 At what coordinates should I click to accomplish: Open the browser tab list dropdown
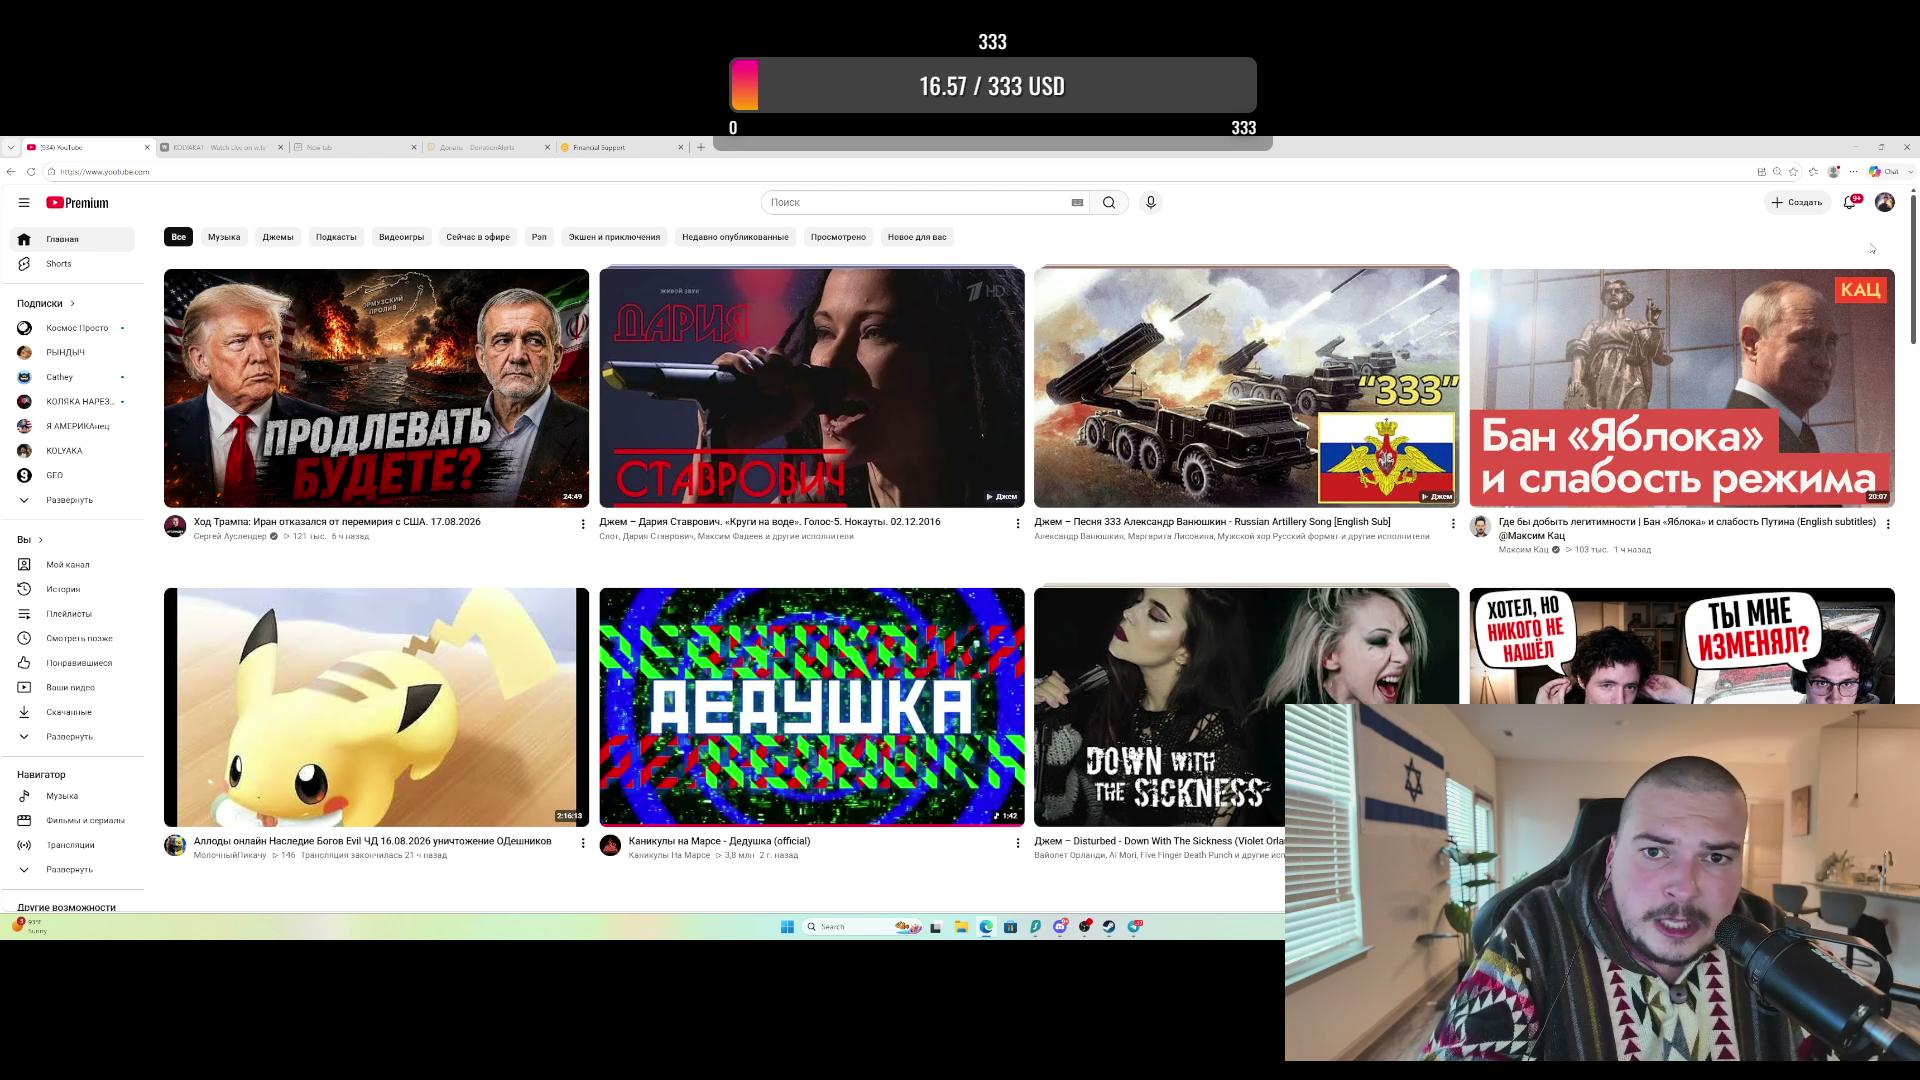(11, 147)
